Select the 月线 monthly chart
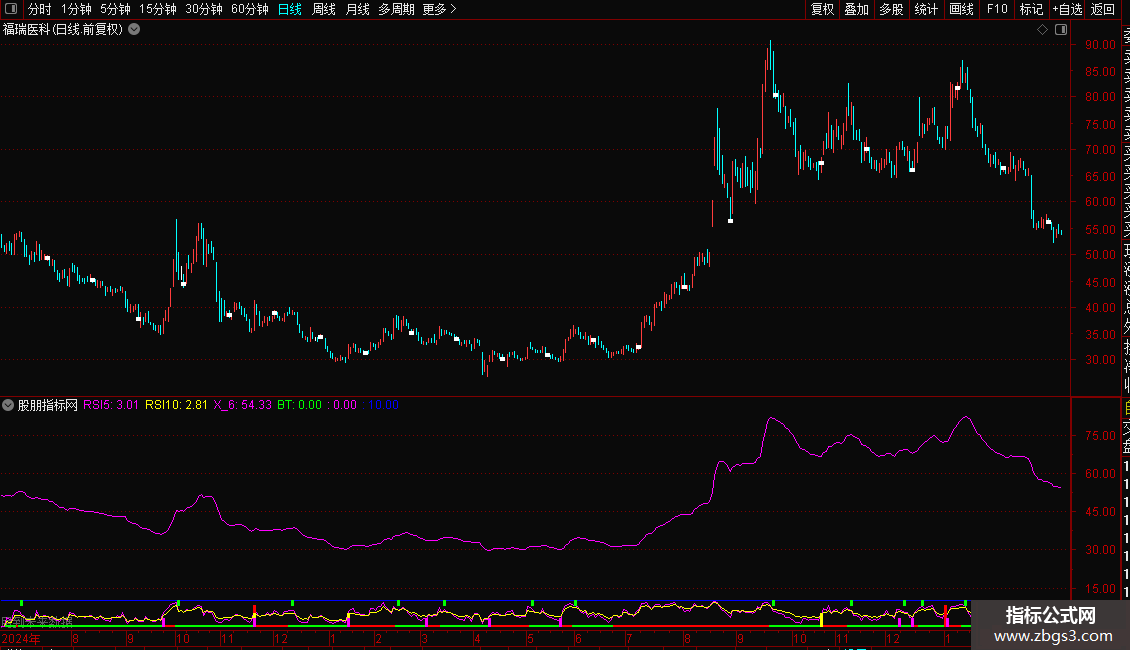The width and height of the screenshot is (1130, 650). click(357, 9)
